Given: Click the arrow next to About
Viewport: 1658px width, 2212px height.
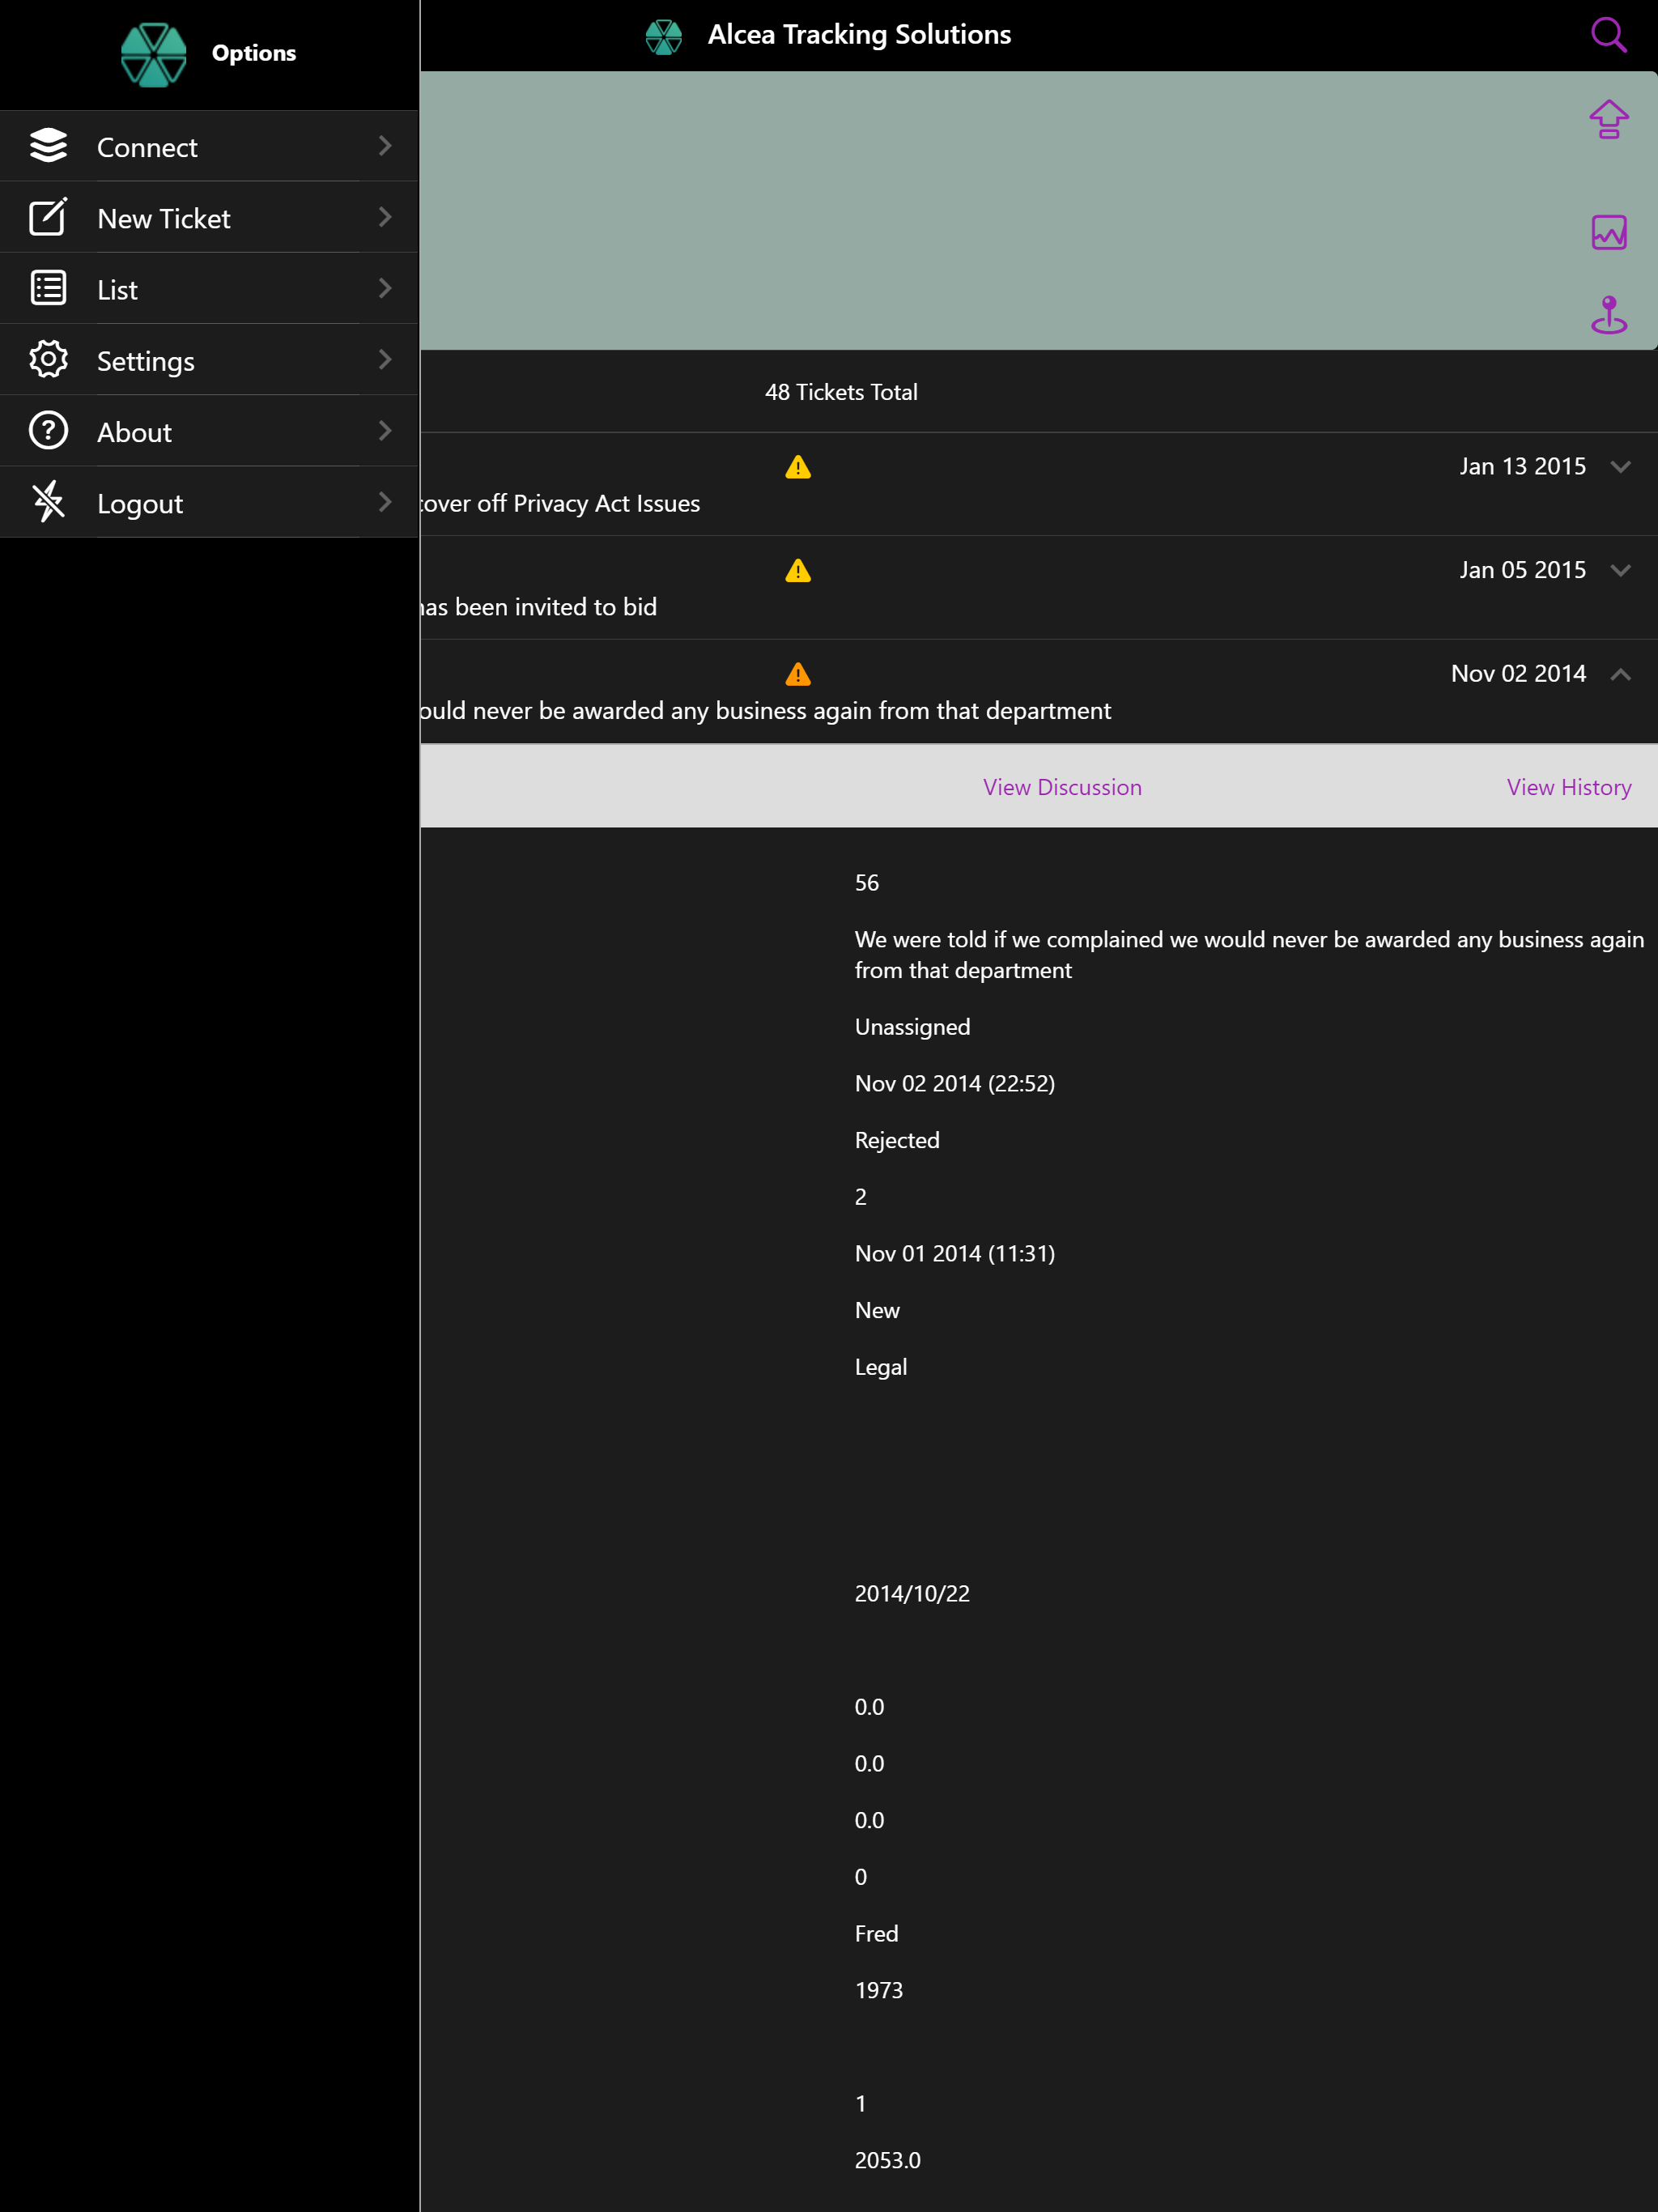Looking at the screenshot, I should pos(385,430).
